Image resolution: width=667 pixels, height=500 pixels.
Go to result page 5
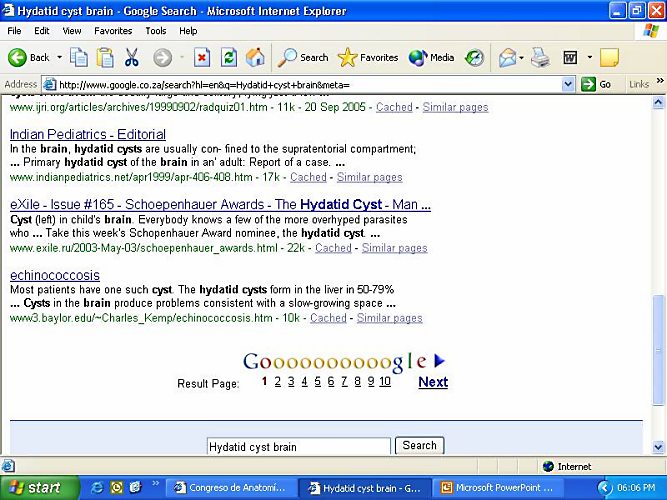(318, 382)
